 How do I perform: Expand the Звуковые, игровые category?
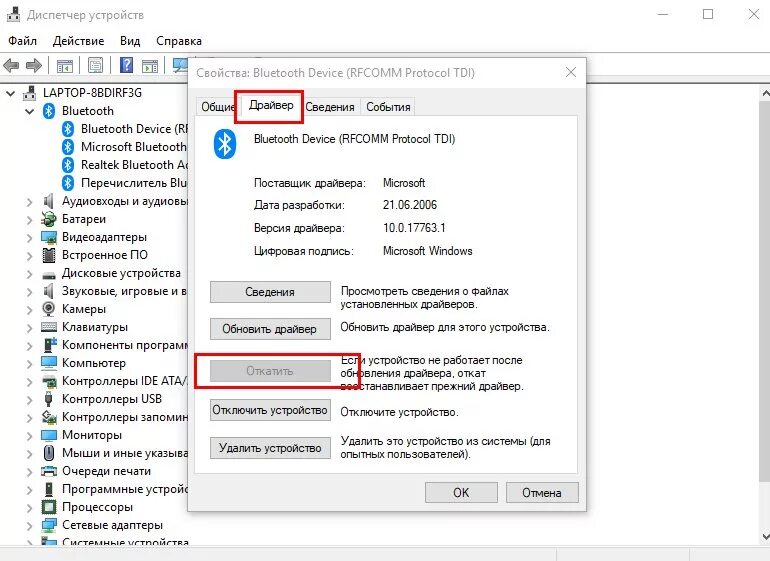pos(29,292)
